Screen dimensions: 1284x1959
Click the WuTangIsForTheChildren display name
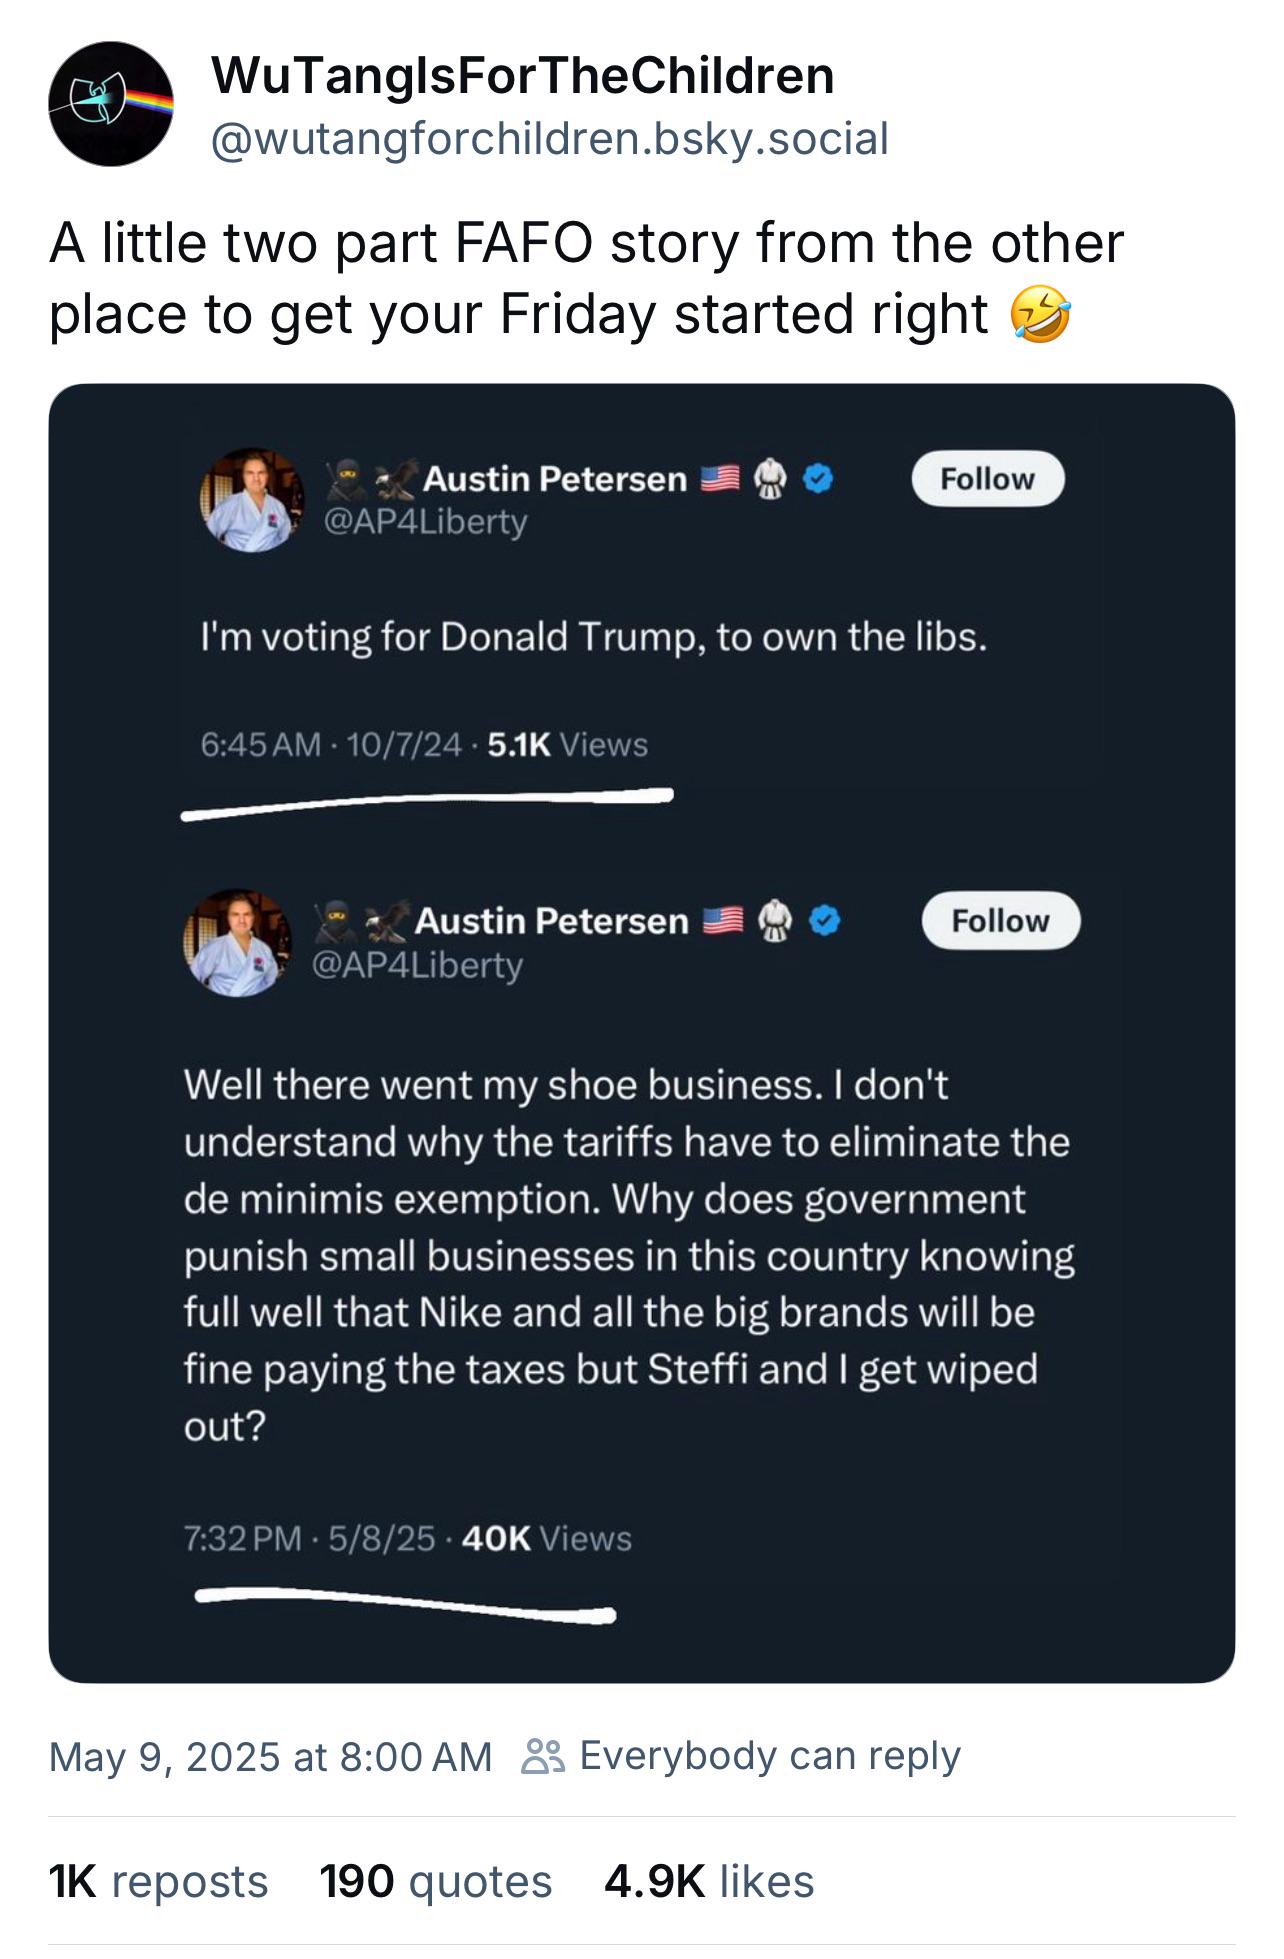tap(522, 76)
